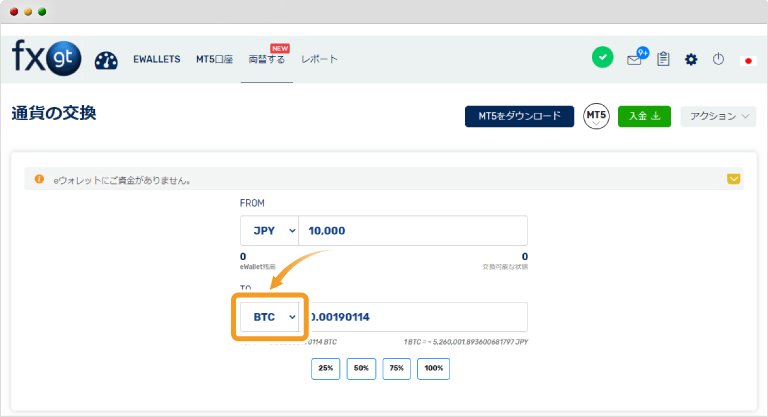The height and width of the screenshot is (417, 768).
Task: Click the power logout icon
Action: click(718, 59)
